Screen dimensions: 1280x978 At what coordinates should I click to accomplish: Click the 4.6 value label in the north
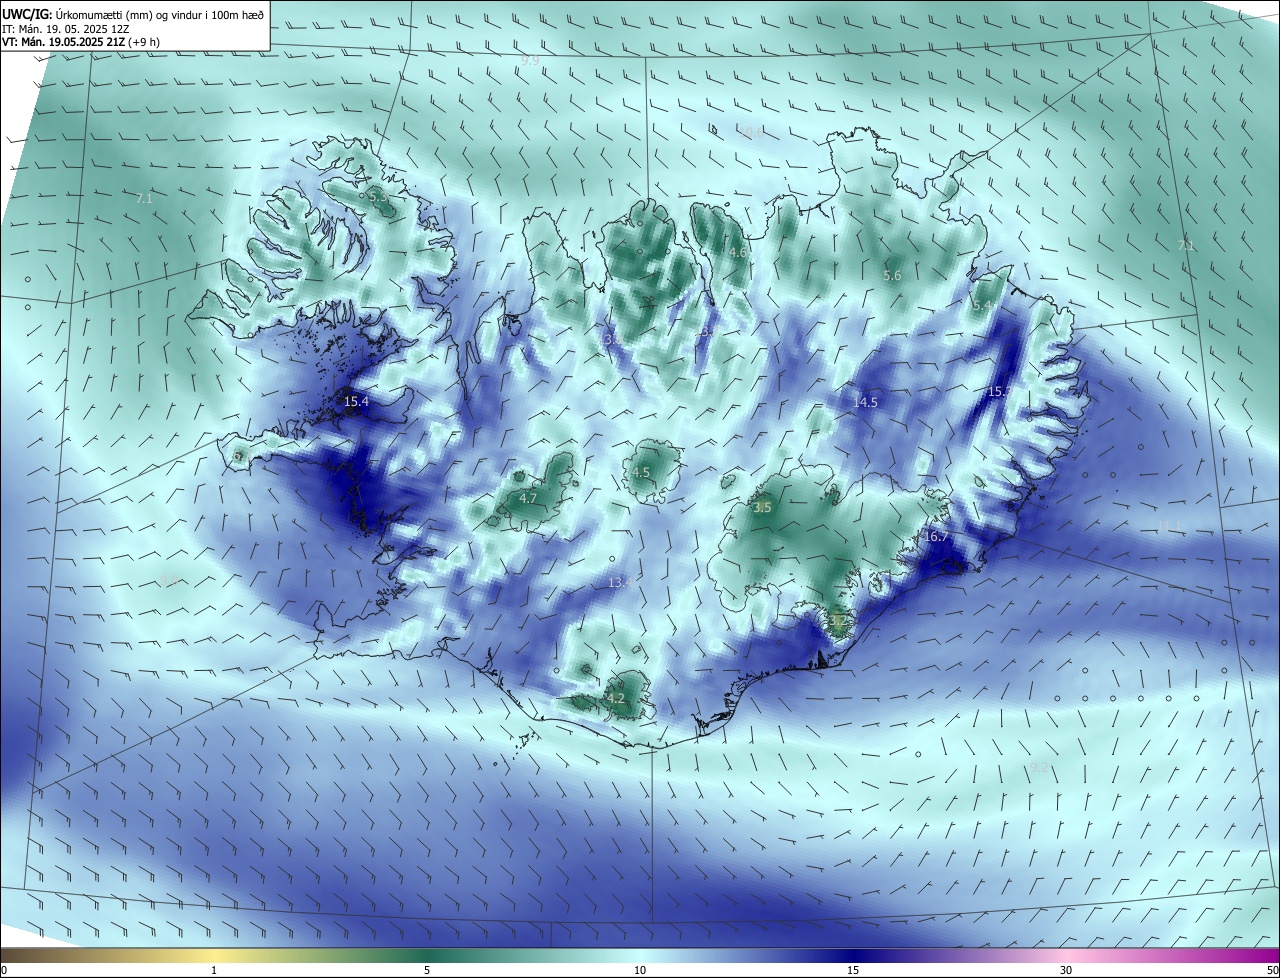[737, 253]
